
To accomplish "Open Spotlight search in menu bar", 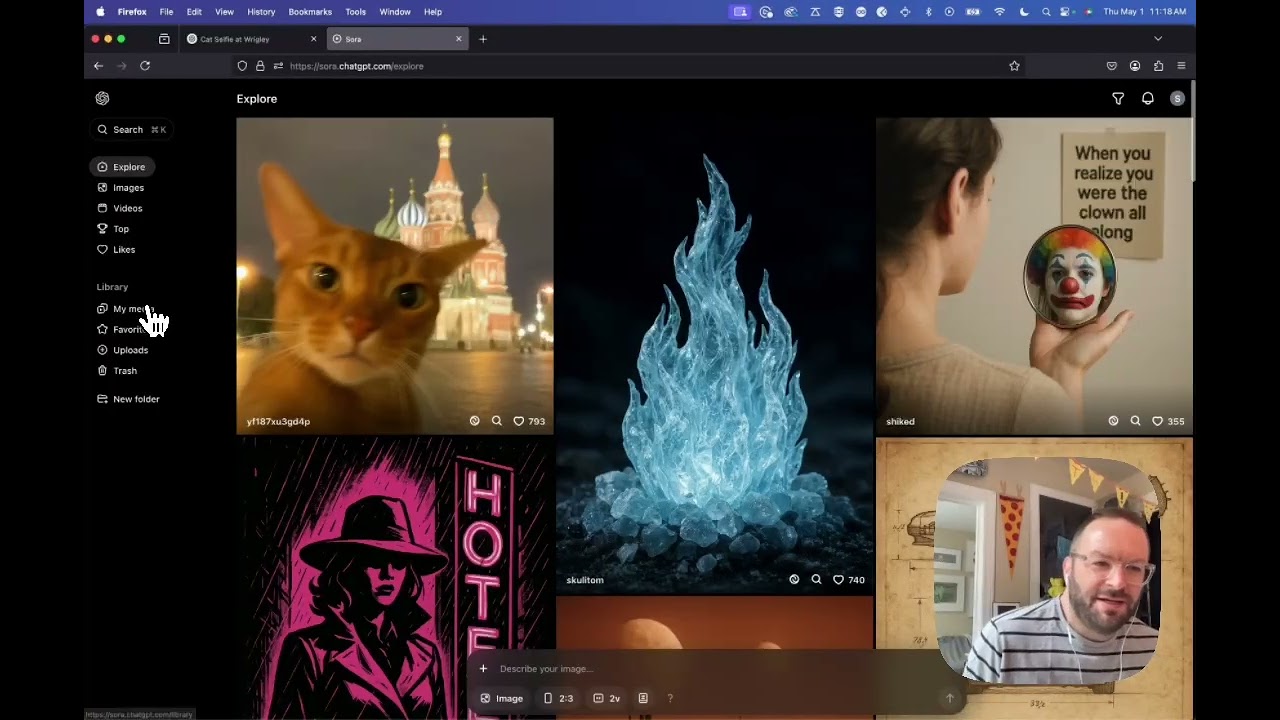I will tap(1046, 12).
